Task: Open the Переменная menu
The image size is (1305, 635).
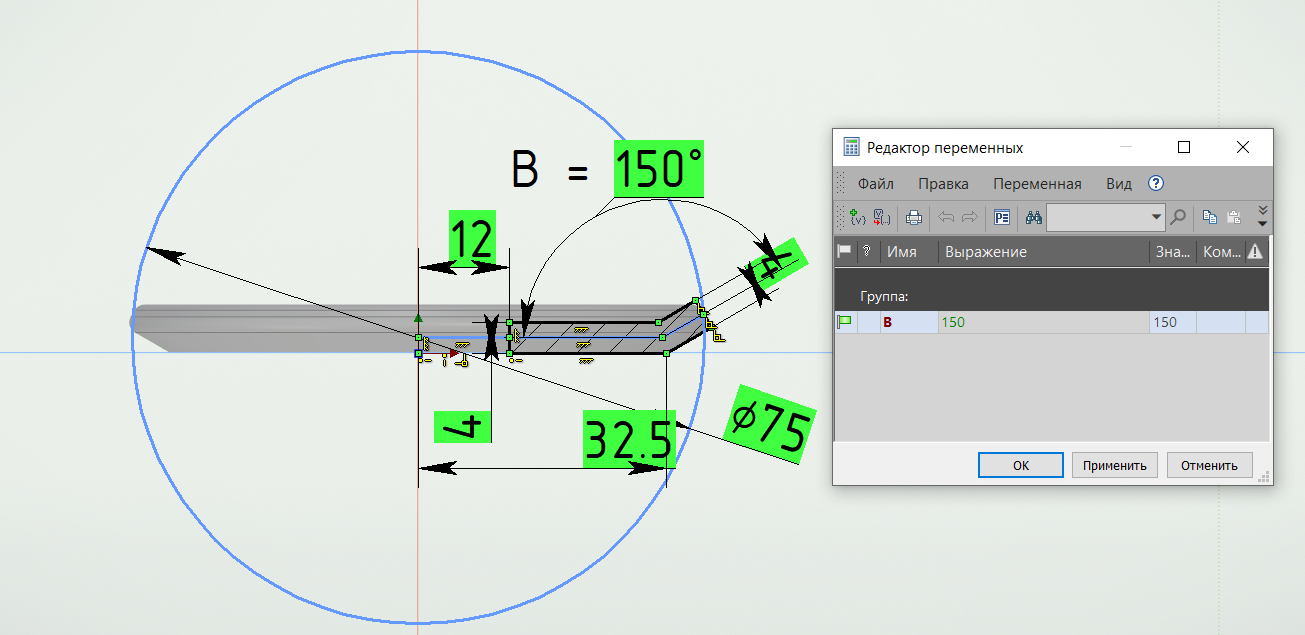Action: coord(1037,184)
